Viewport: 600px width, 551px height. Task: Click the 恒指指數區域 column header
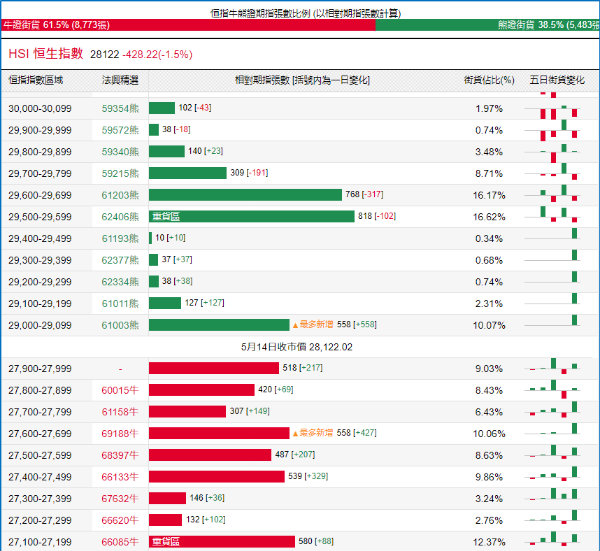click(x=36, y=80)
